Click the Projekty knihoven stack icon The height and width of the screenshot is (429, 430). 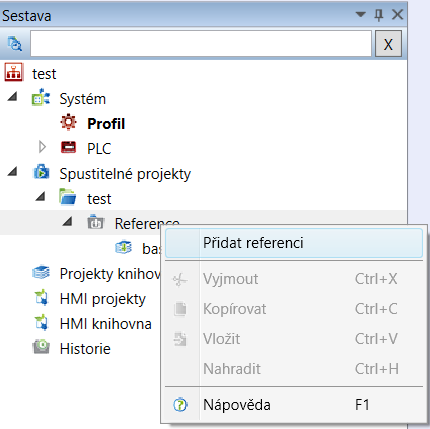click(x=41, y=272)
